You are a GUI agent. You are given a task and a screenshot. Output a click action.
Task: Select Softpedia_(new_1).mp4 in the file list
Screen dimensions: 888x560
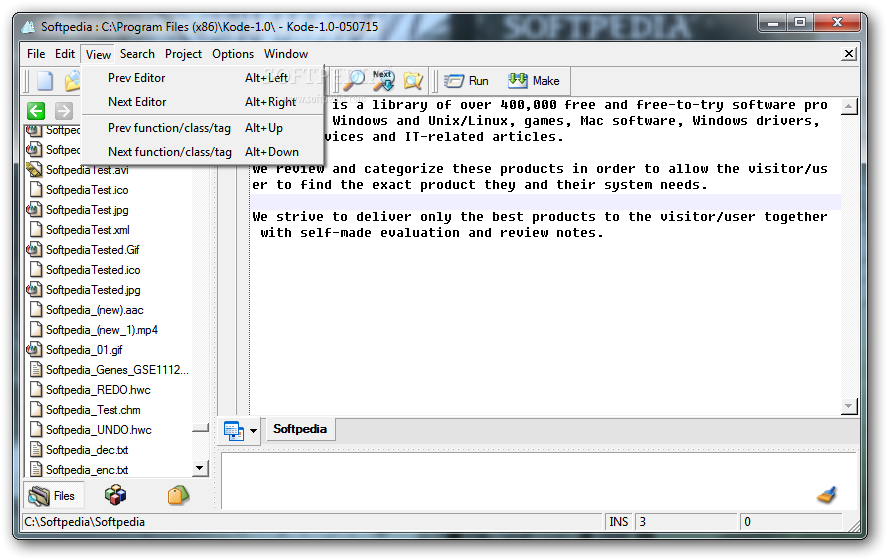tap(102, 330)
